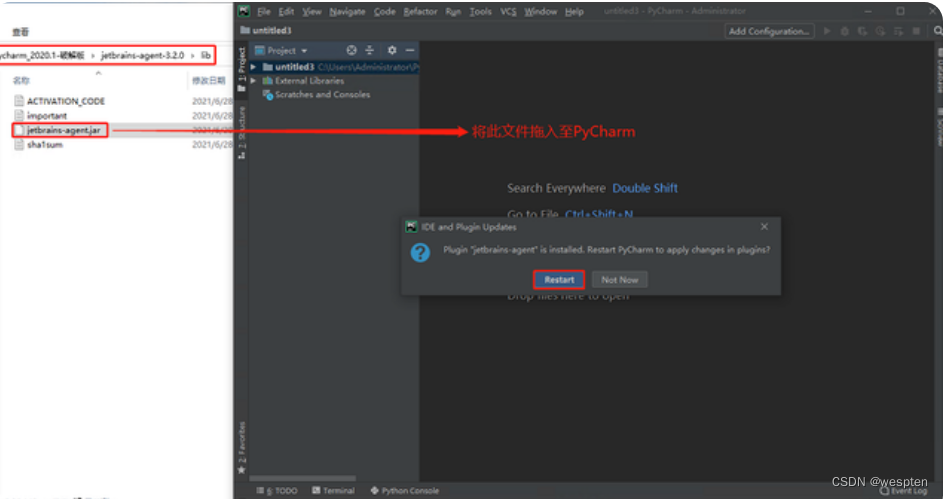Click Run with Coverage icon

click(863, 31)
